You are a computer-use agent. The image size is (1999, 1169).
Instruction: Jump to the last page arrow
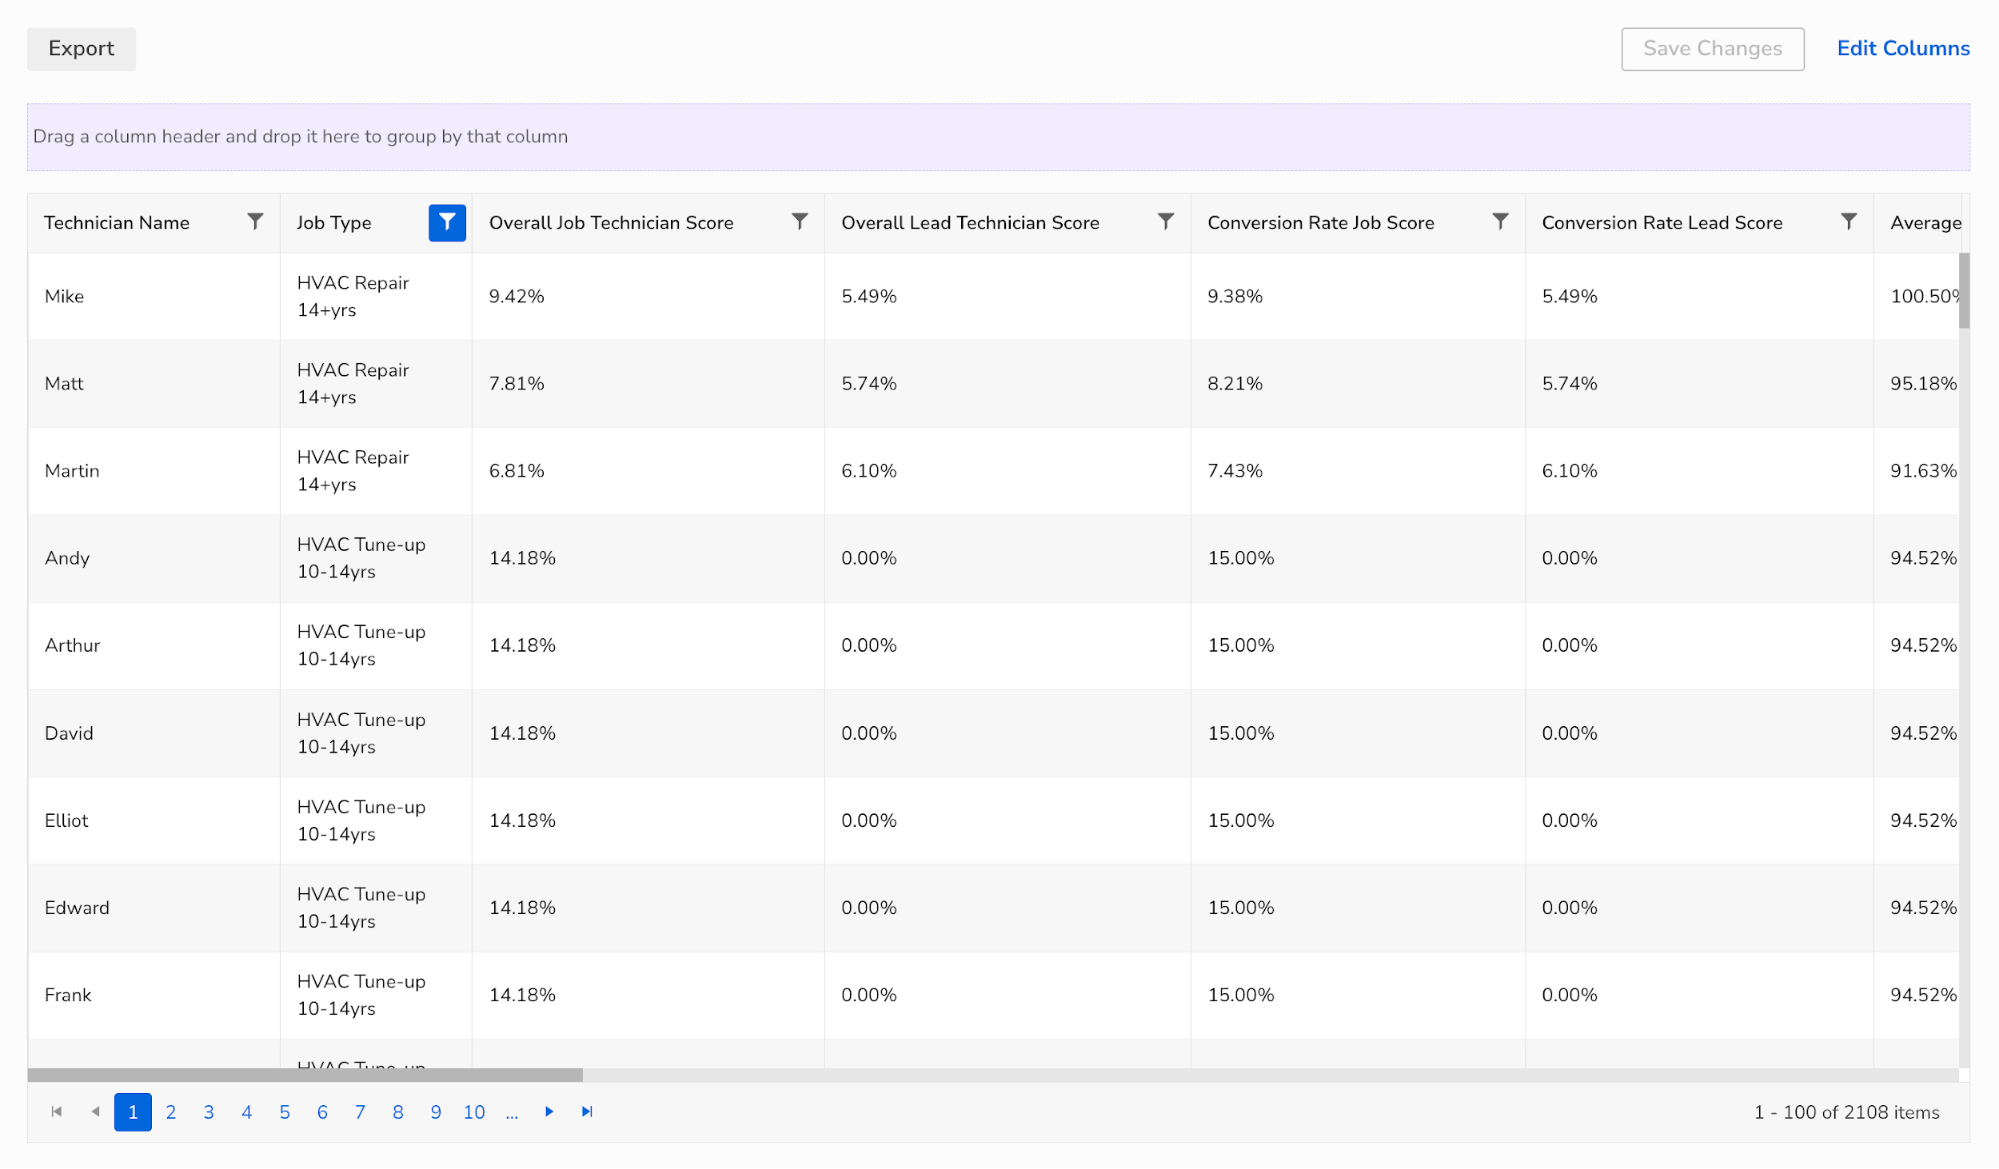point(587,1111)
